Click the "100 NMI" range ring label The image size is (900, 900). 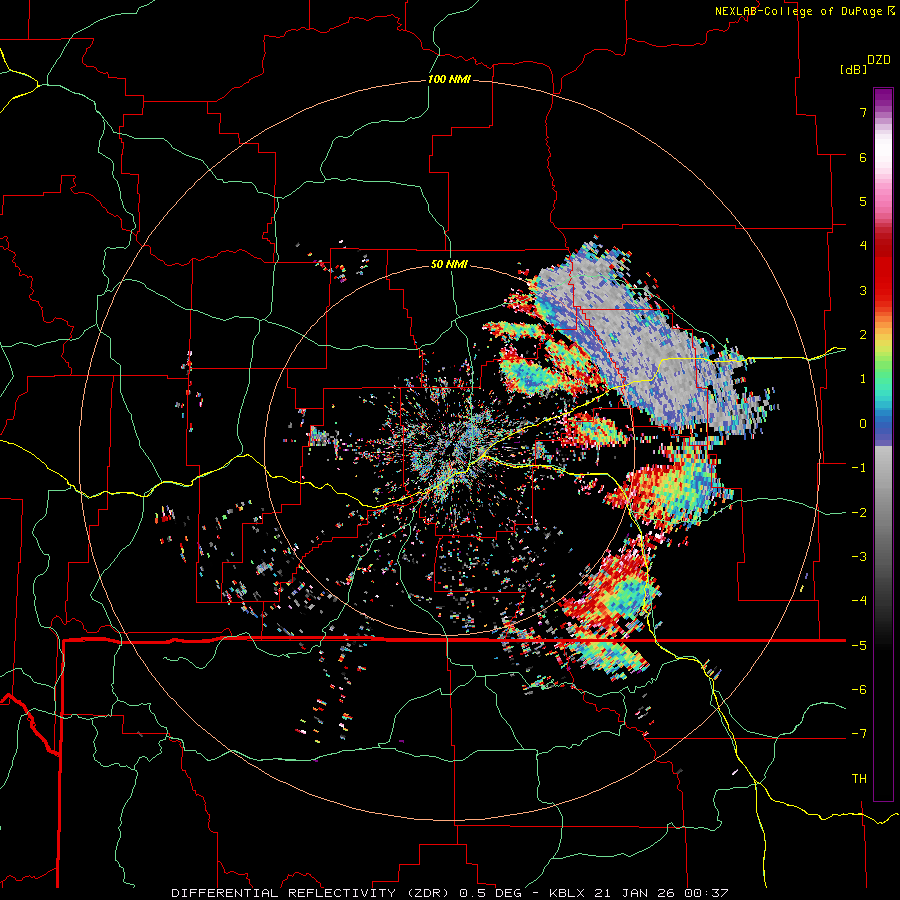tap(449, 79)
